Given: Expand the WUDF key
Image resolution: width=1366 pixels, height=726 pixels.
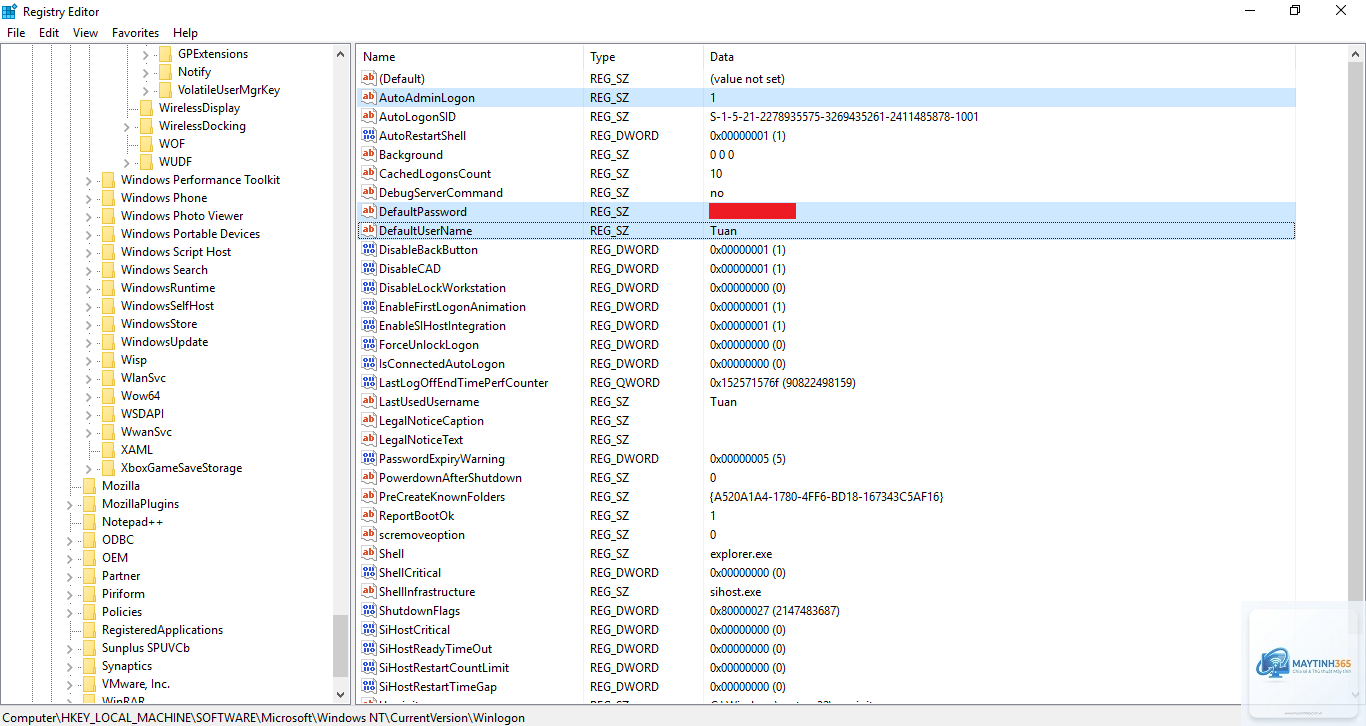Looking at the screenshot, I should [126, 162].
